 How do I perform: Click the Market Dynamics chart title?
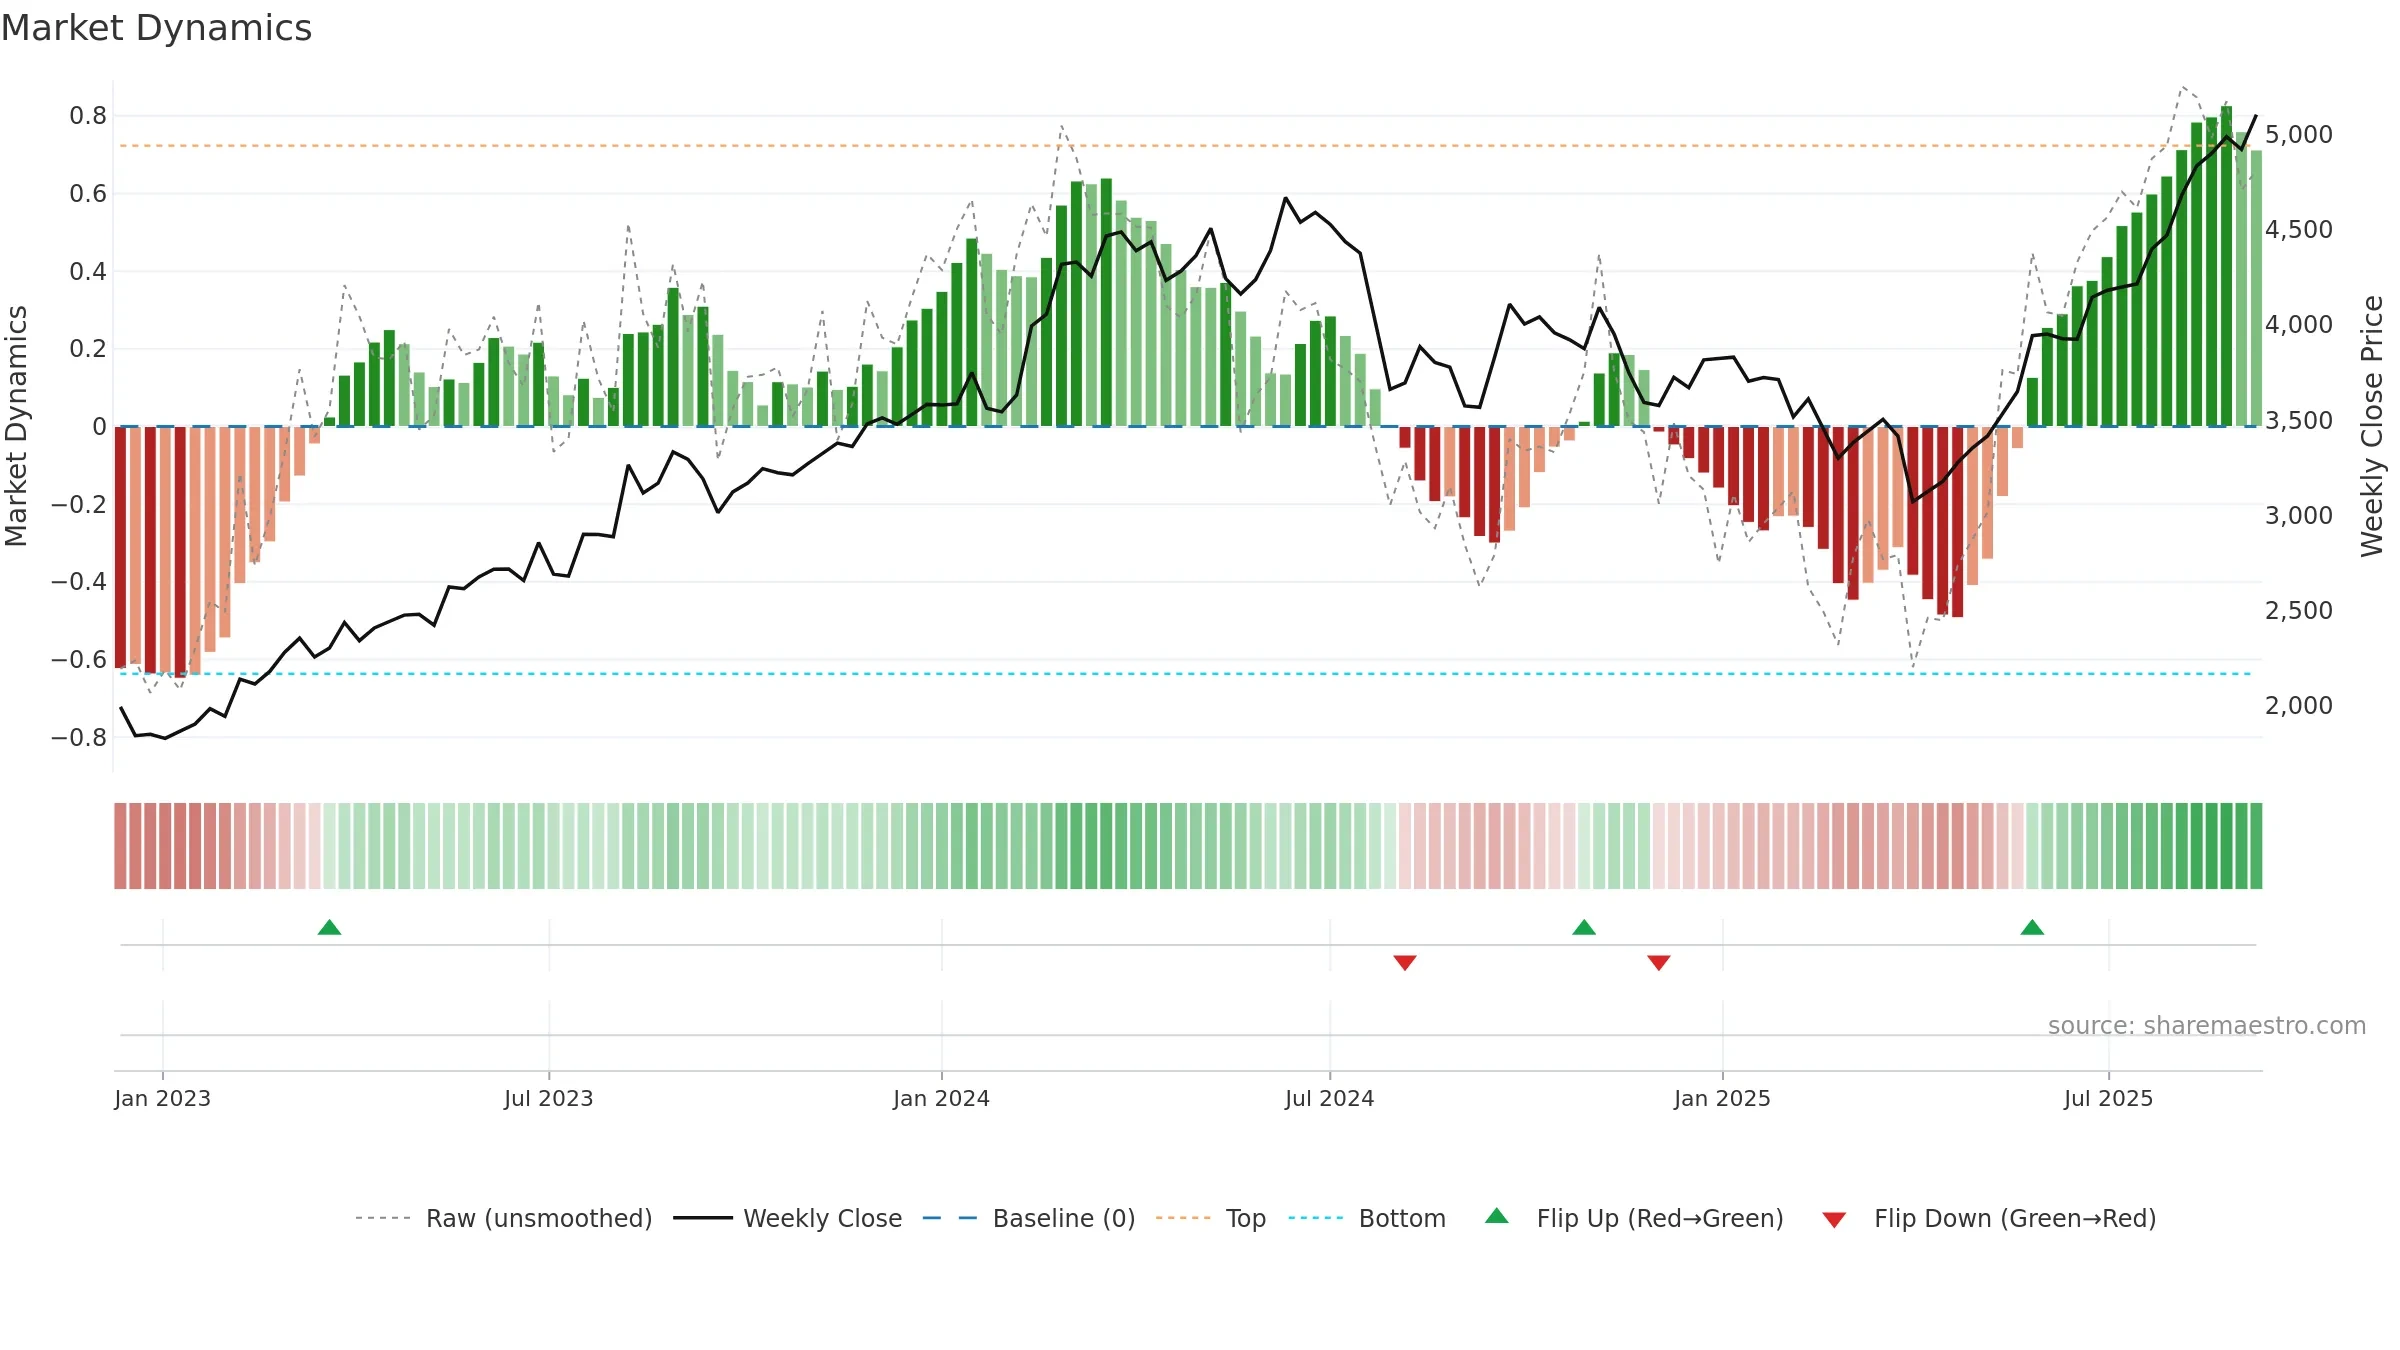pos(157,28)
